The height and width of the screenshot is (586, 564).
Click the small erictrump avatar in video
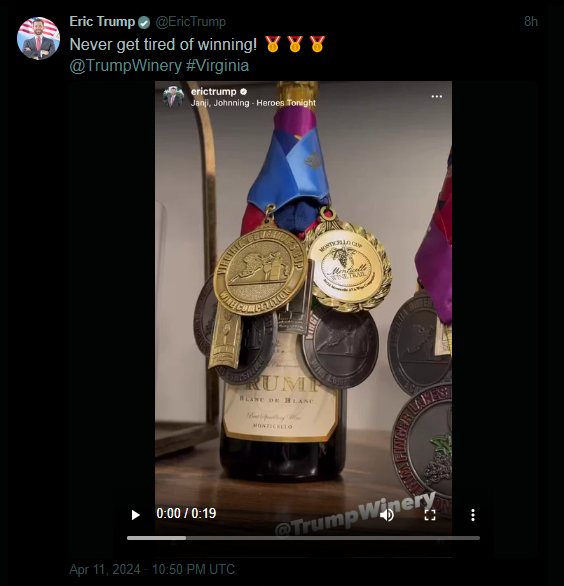[x=173, y=96]
